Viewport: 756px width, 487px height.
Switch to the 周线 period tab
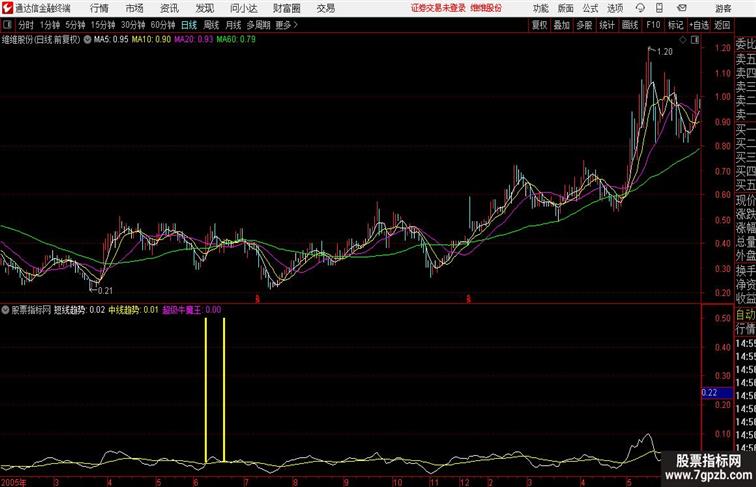tap(211, 25)
